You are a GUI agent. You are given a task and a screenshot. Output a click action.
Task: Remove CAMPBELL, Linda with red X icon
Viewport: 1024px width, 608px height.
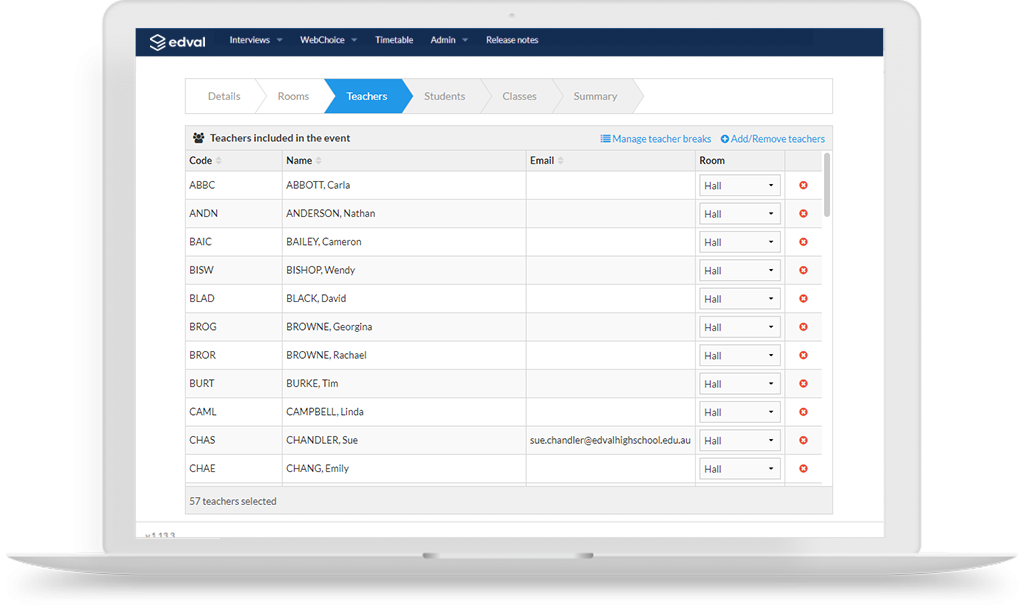(803, 412)
